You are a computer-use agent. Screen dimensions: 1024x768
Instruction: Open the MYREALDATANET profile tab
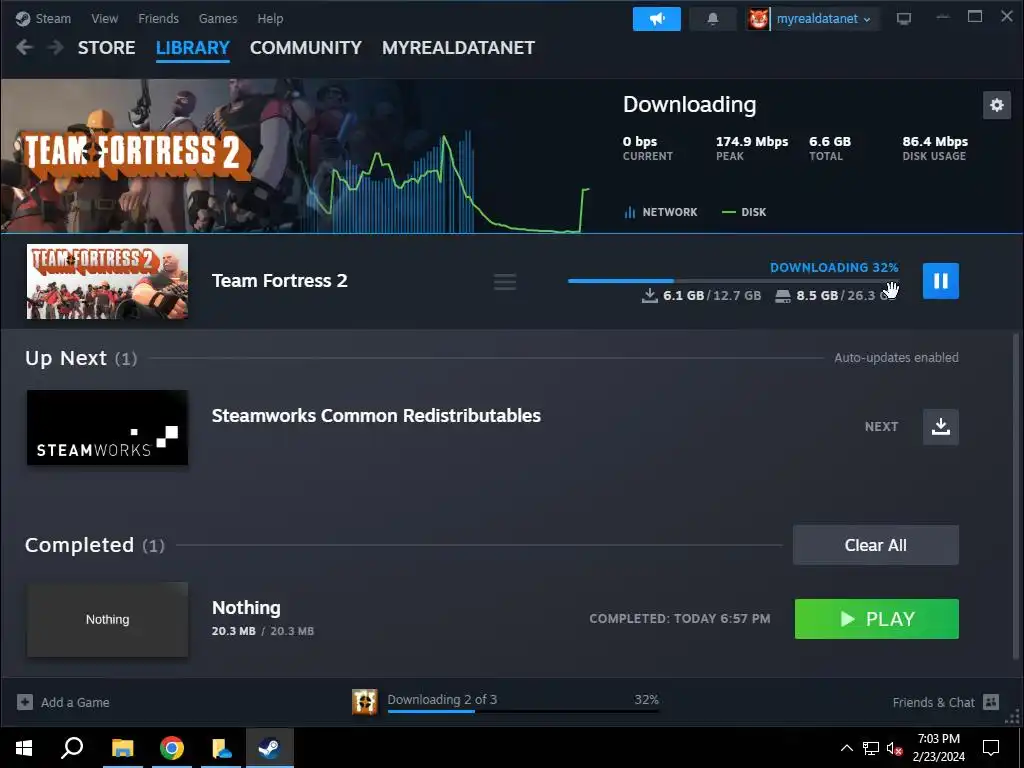coord(458,48)
